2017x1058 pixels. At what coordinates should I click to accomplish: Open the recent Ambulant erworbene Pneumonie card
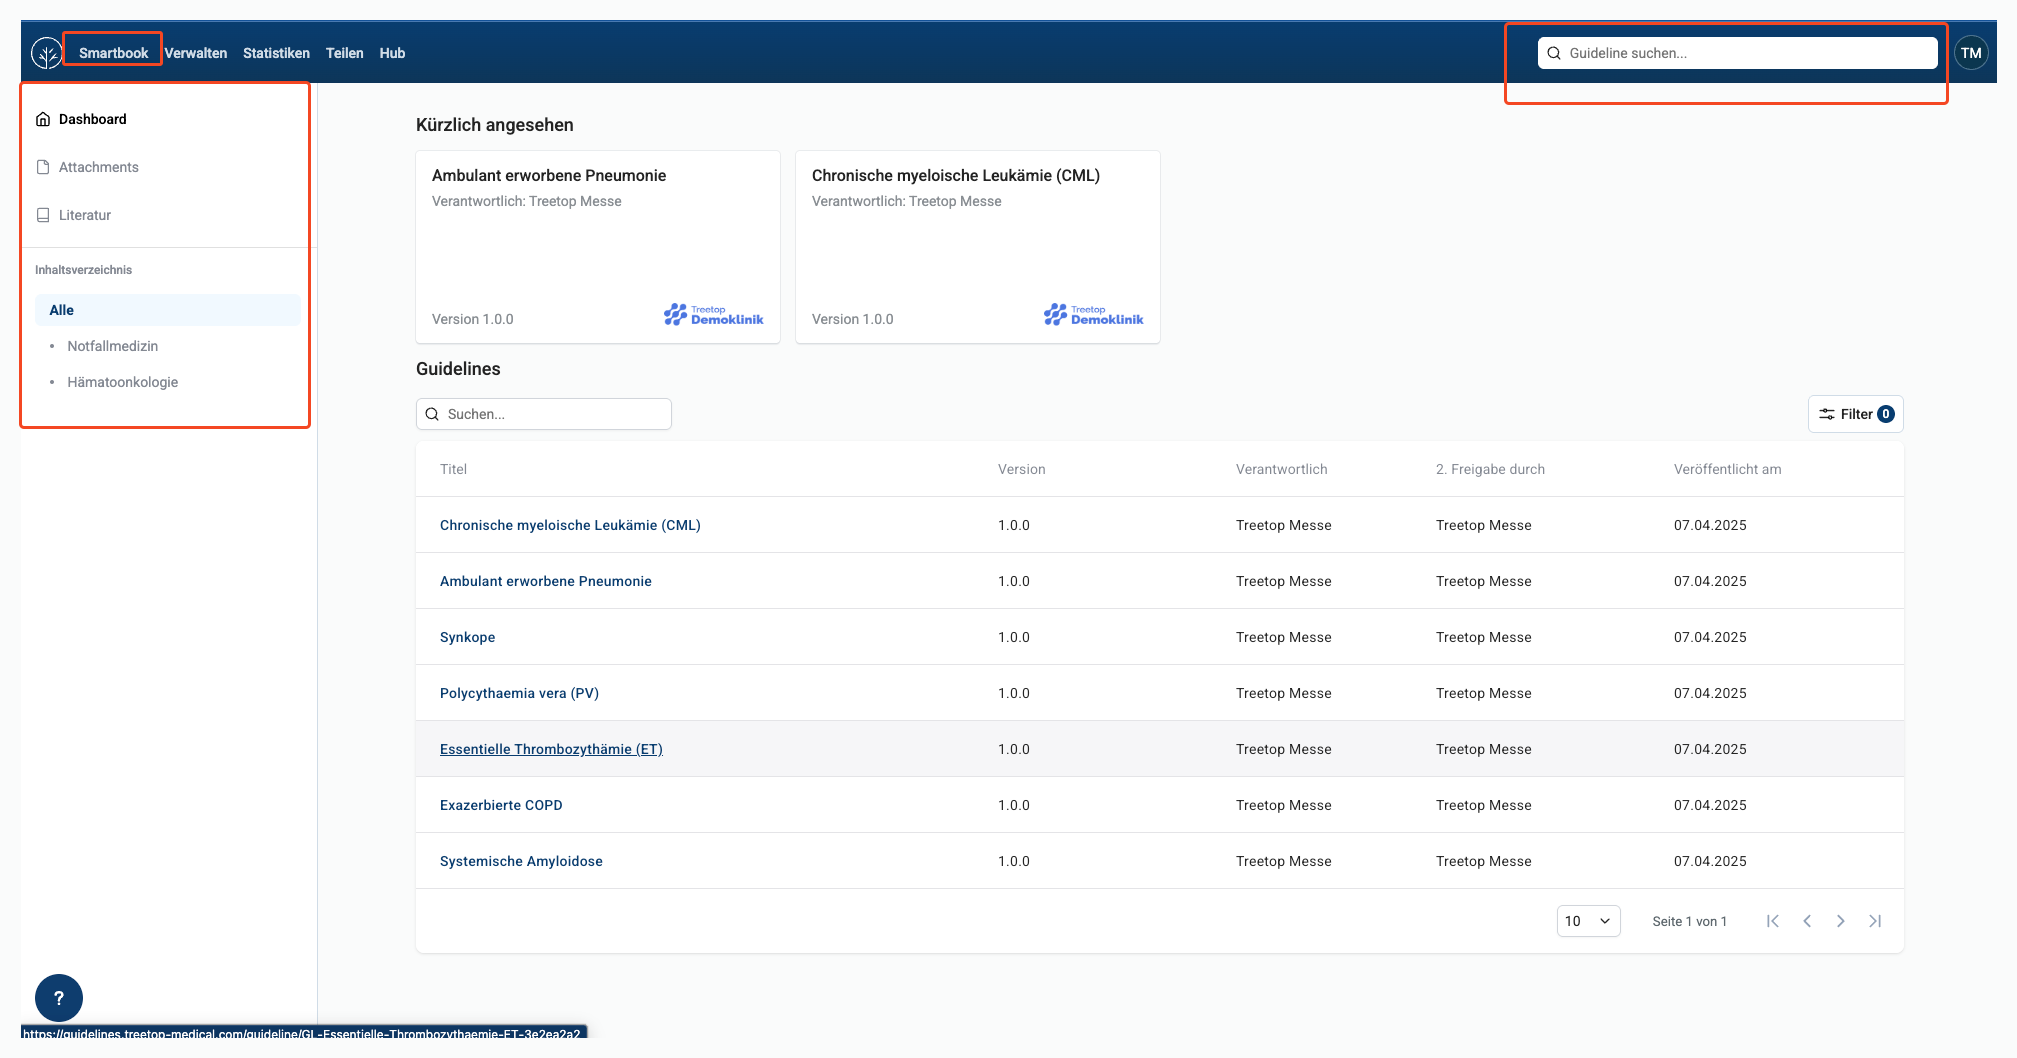(598, 247)
